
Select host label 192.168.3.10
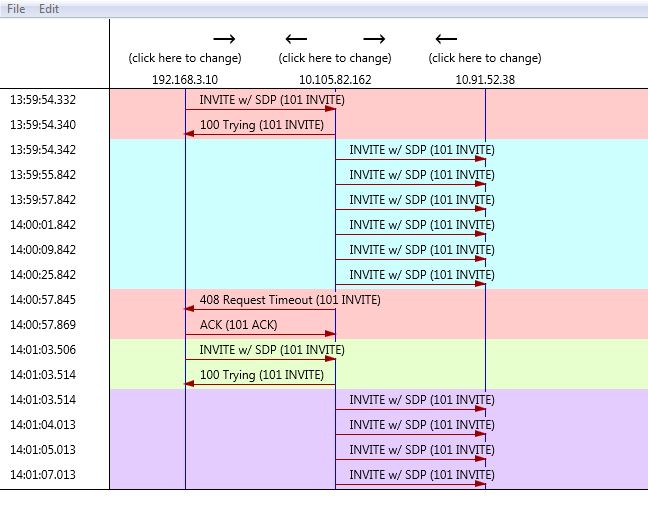point(185,79)
